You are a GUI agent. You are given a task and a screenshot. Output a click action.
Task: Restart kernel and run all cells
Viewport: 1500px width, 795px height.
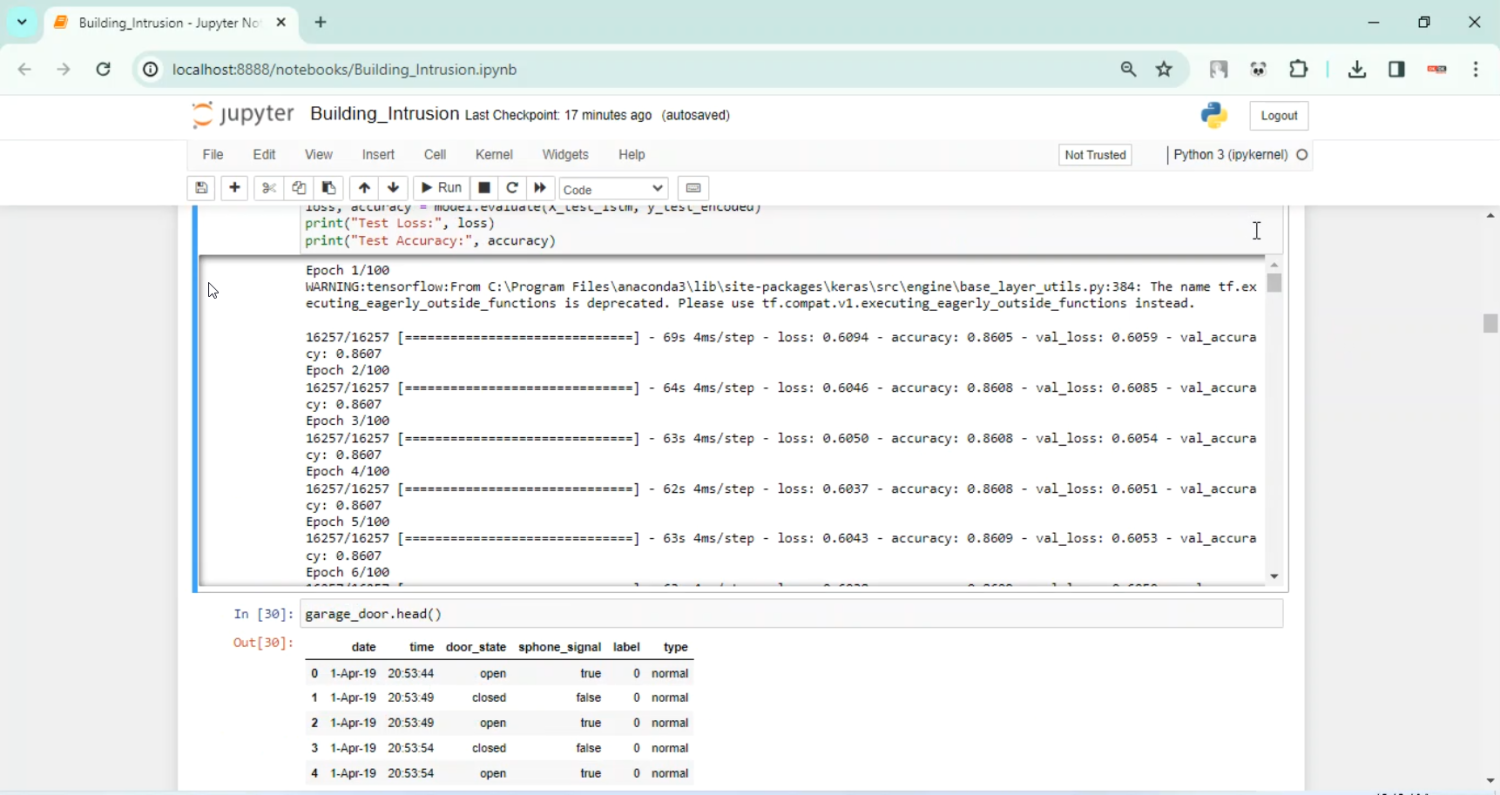tap(540, 188)
